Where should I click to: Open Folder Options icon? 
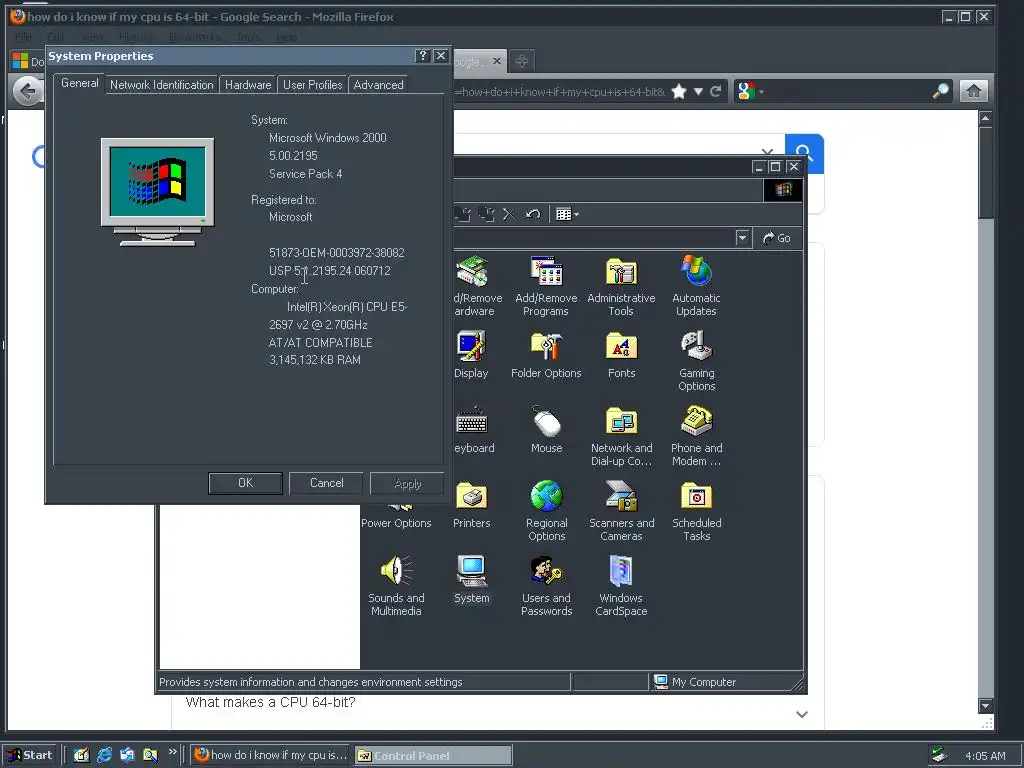tap(546, 355)
